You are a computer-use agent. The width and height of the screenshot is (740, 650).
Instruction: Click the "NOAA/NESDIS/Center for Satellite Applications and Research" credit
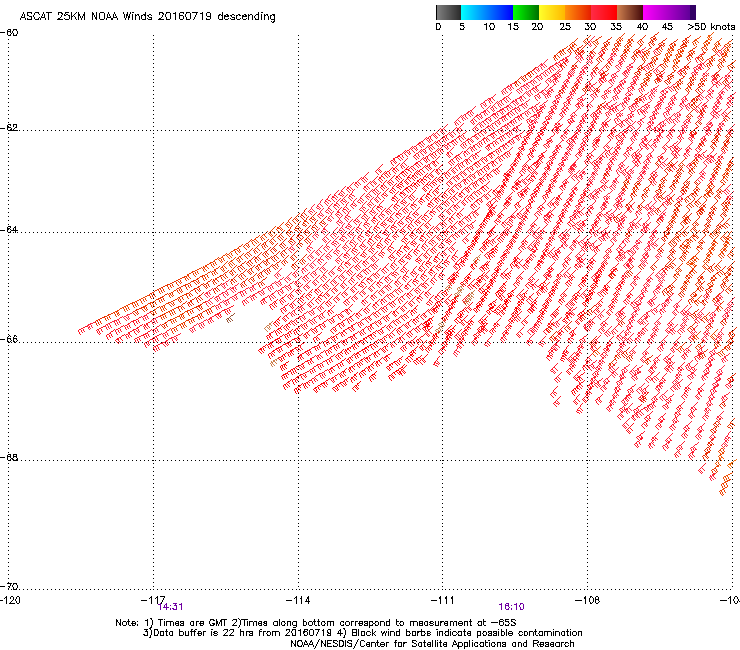click(432, 644)
